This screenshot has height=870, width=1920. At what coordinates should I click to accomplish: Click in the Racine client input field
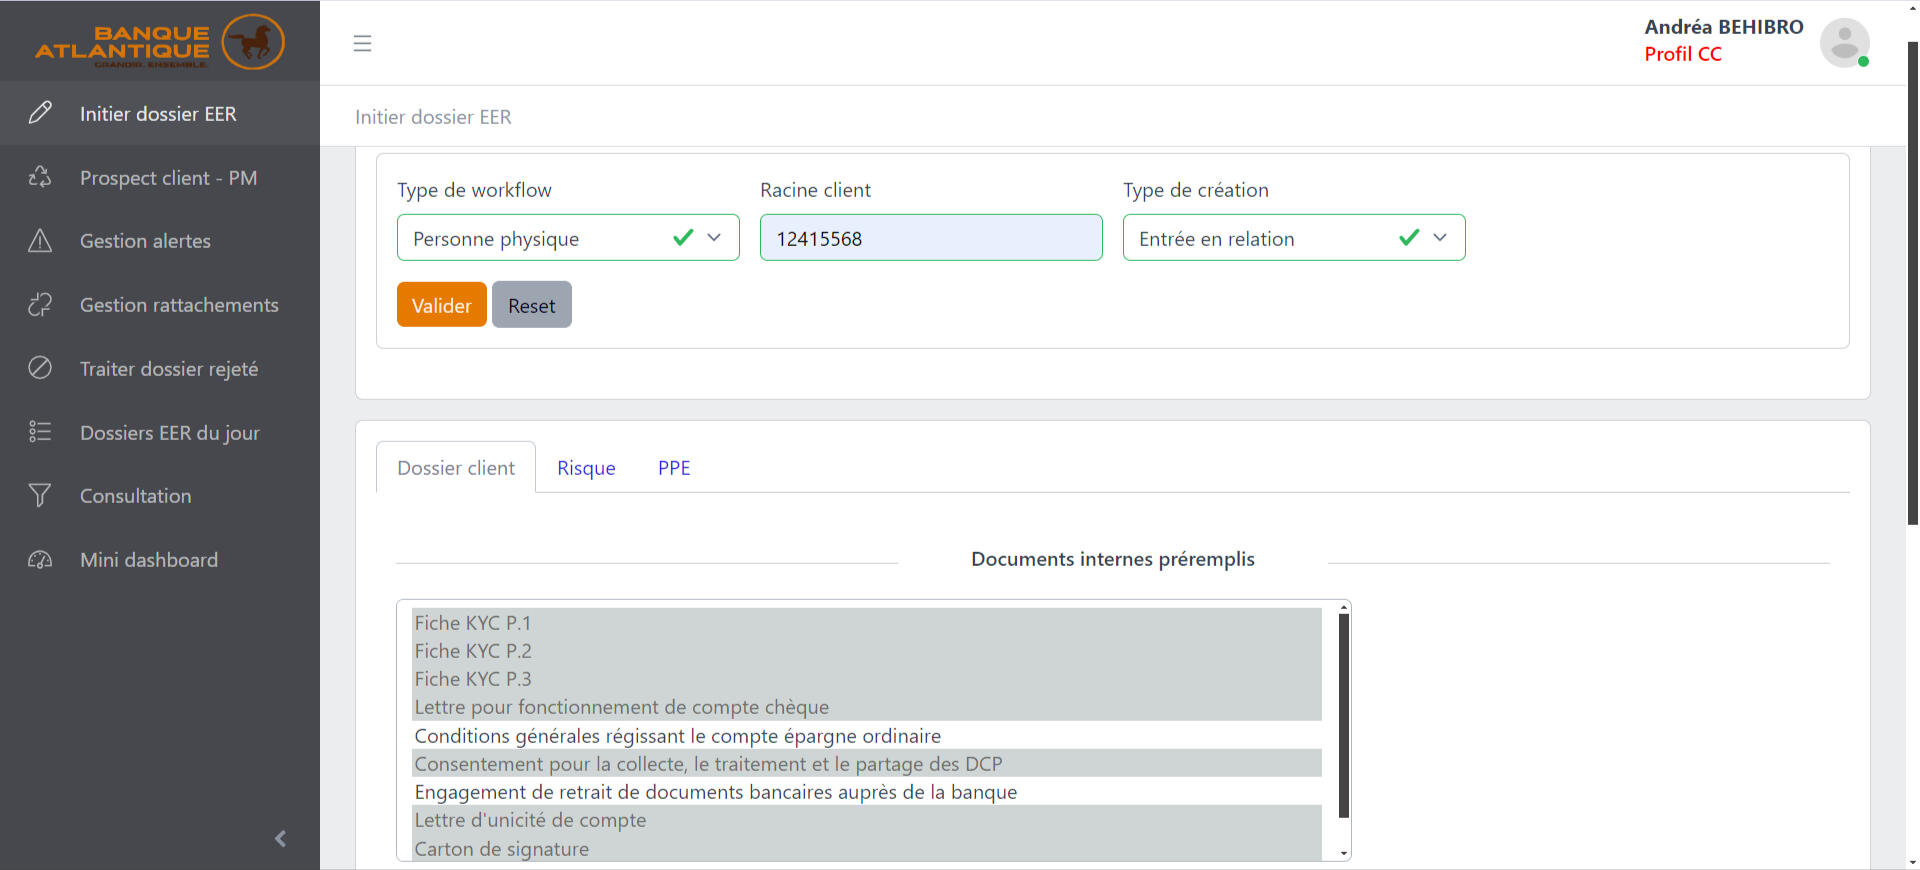pos(930,238)
